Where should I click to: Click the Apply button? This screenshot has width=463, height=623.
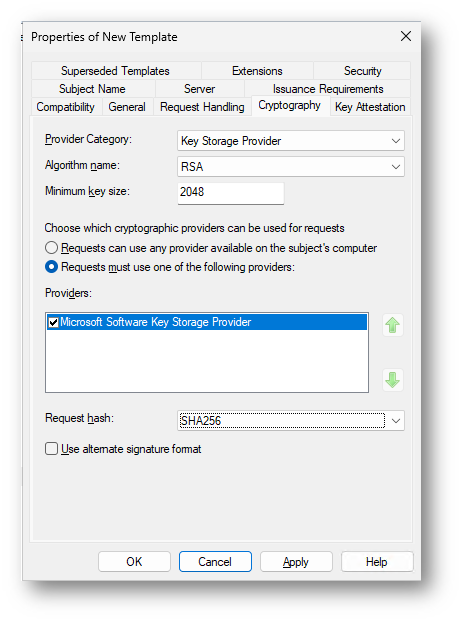(296, 561)
